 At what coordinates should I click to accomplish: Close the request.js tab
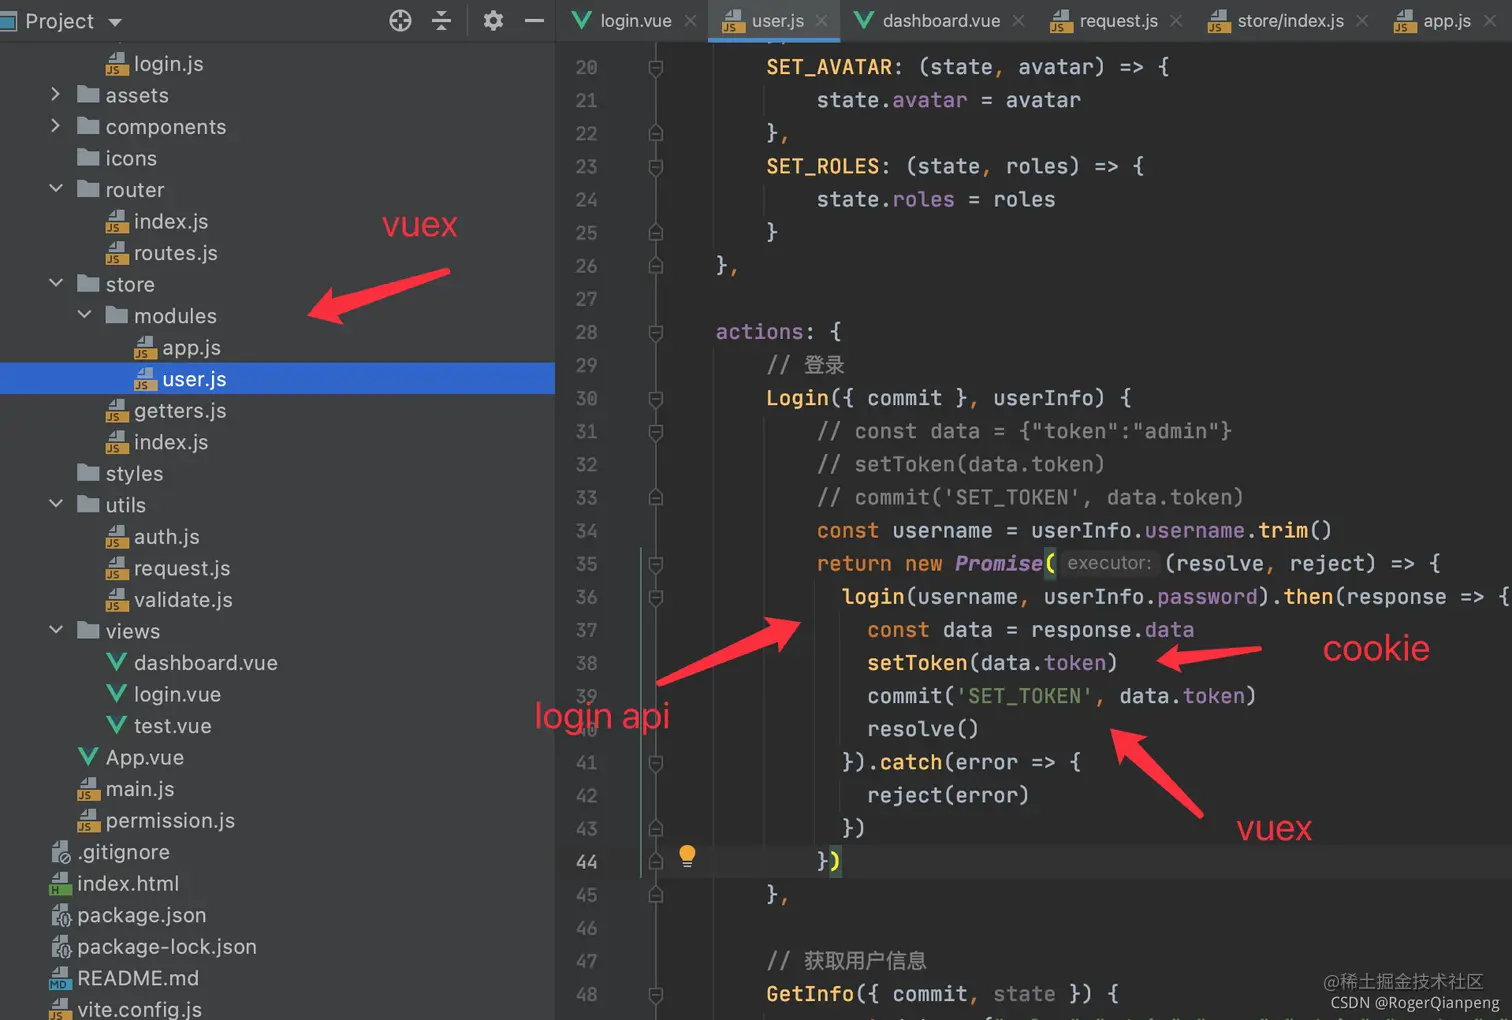coord(1176,21)
